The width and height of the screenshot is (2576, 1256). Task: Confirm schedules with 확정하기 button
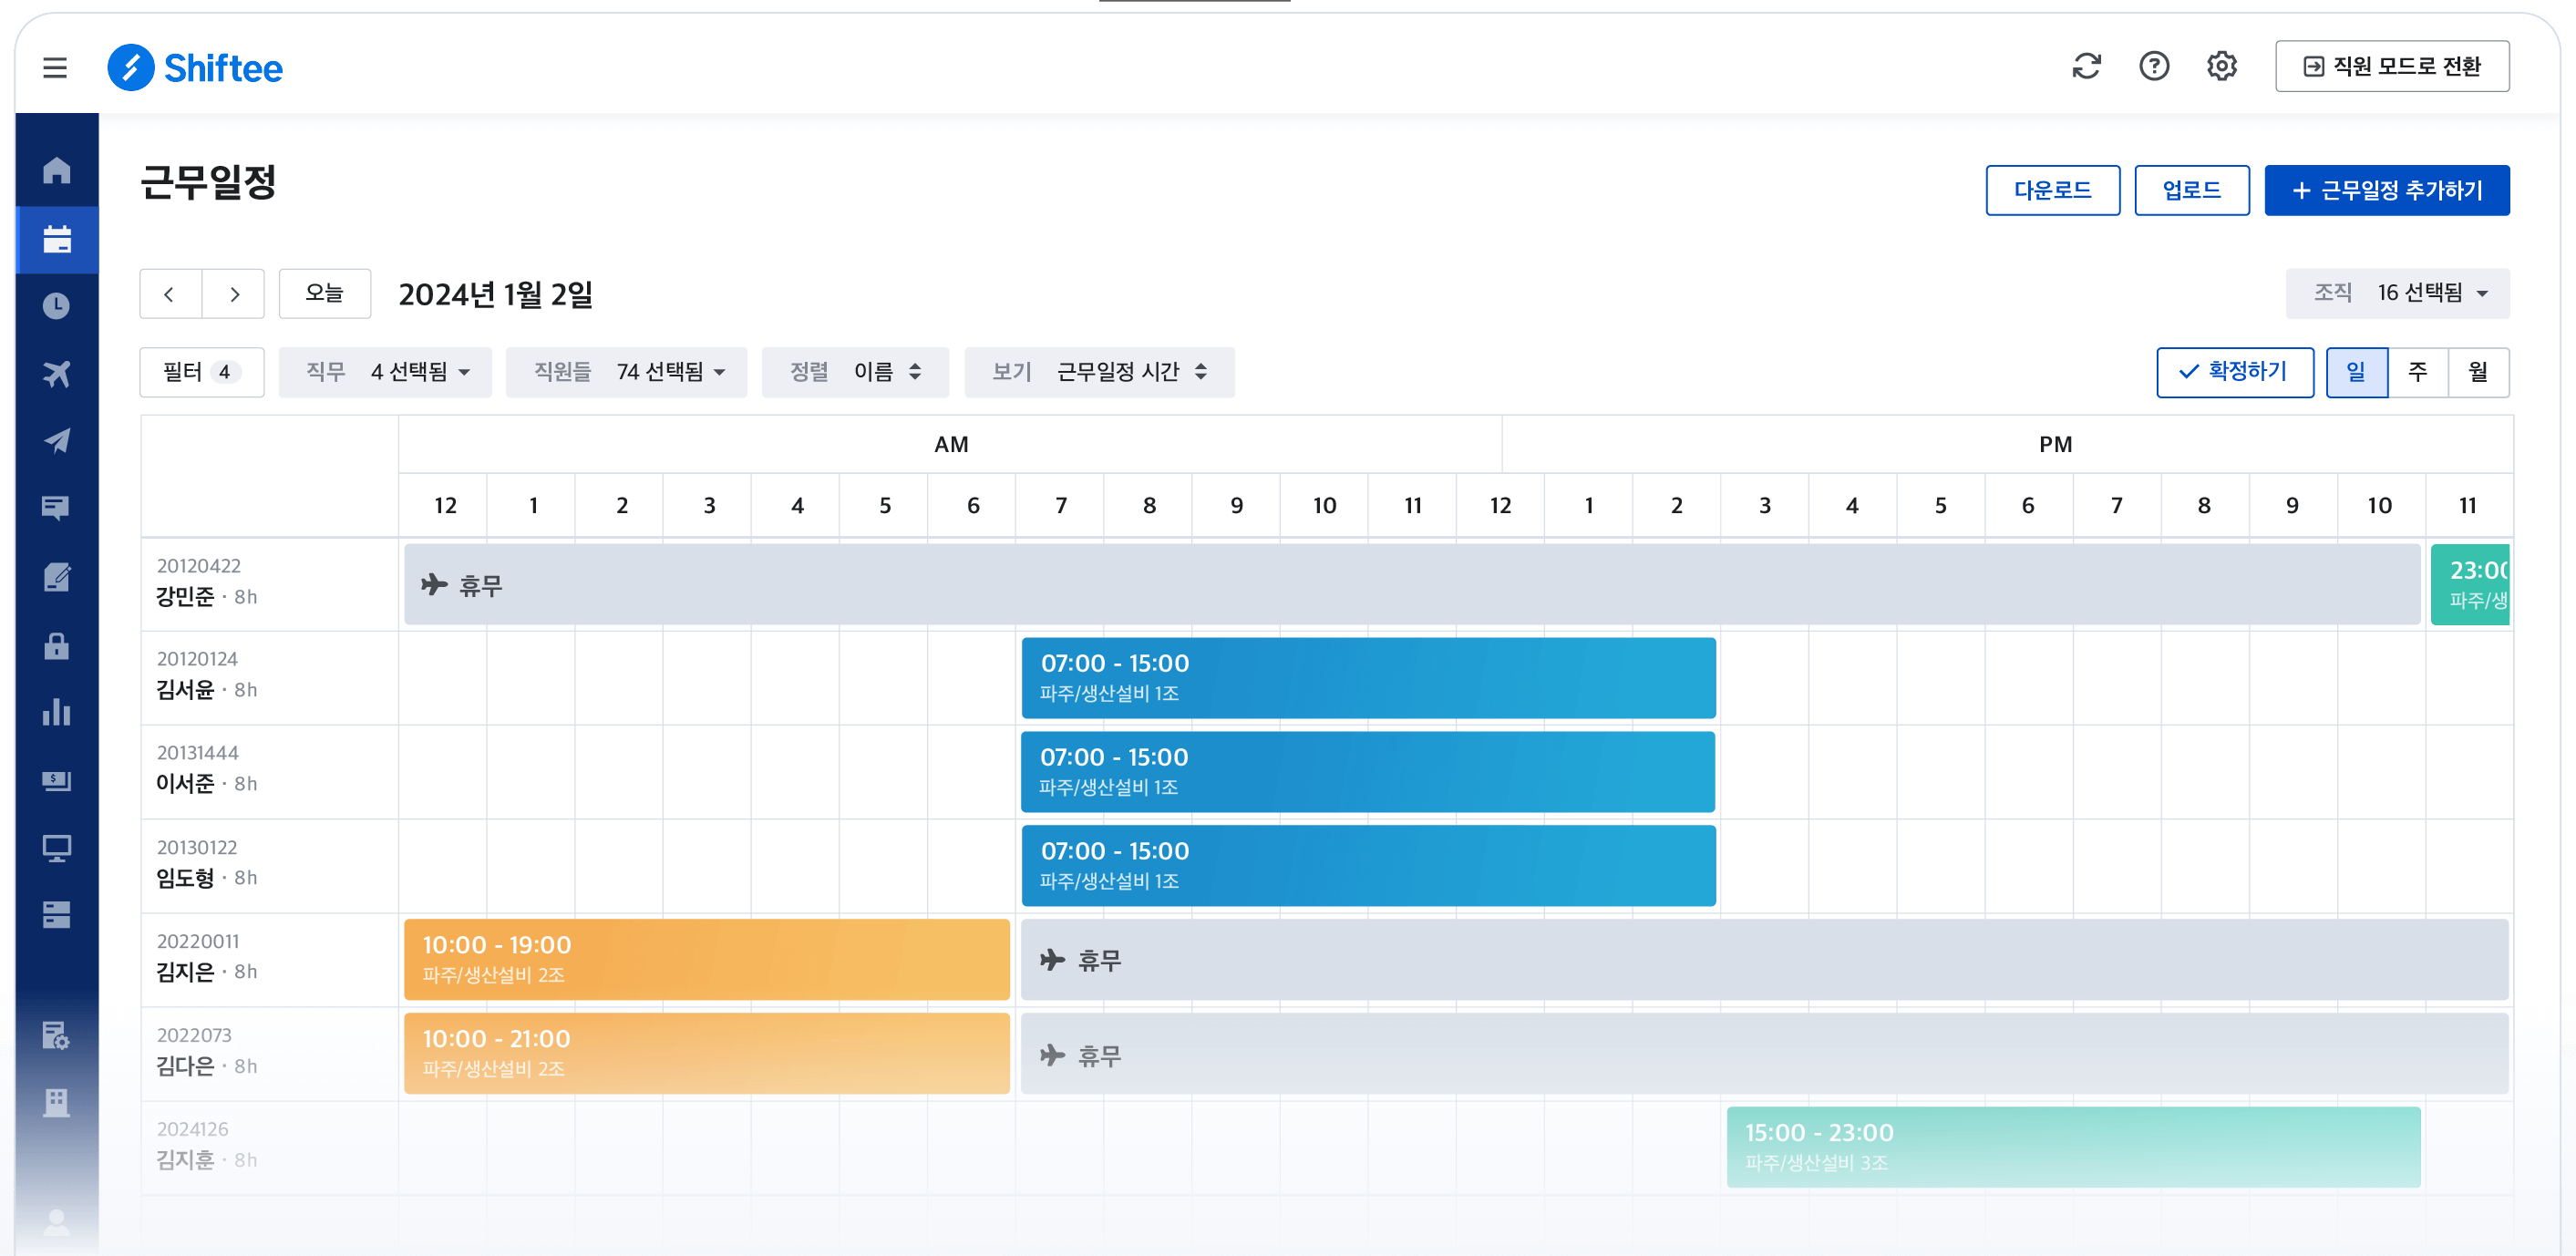coord(2234,372)
